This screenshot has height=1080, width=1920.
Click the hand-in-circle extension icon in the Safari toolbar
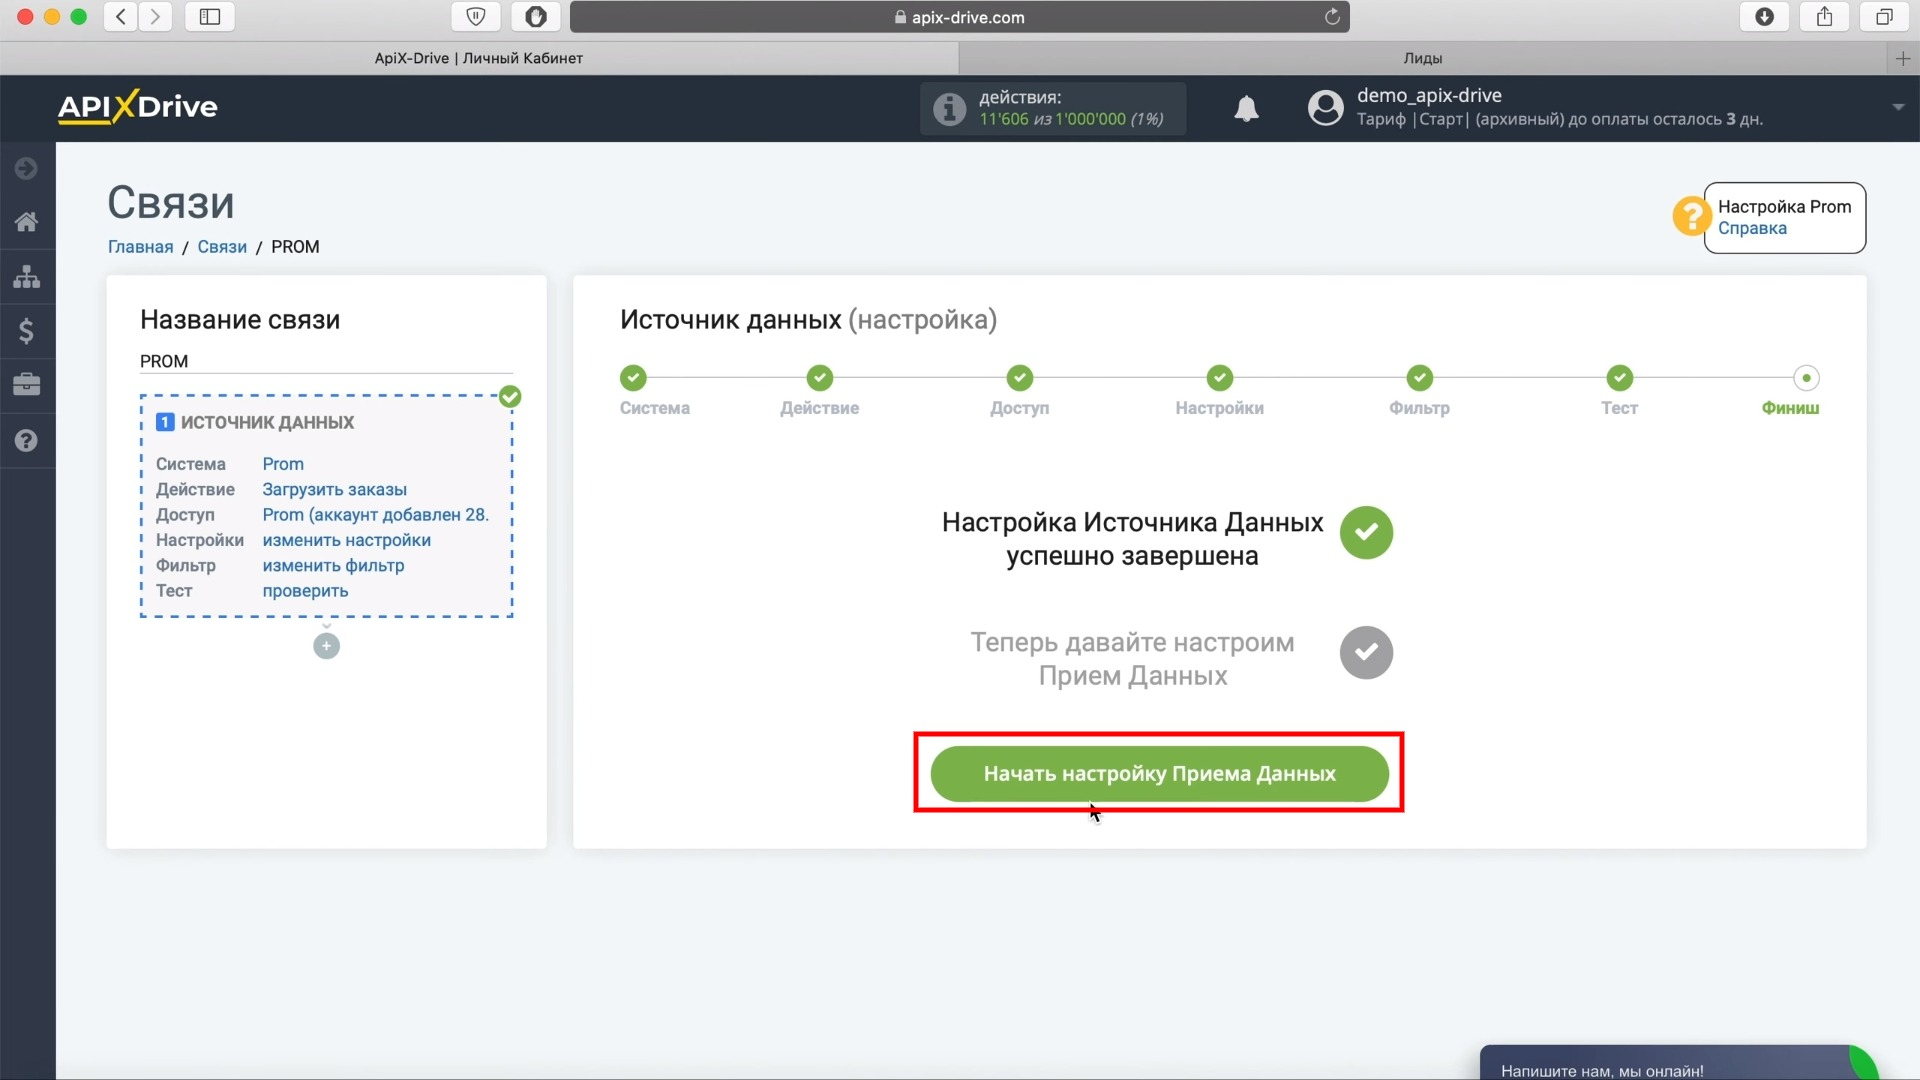pyautogui.click(x=536, y=17)
